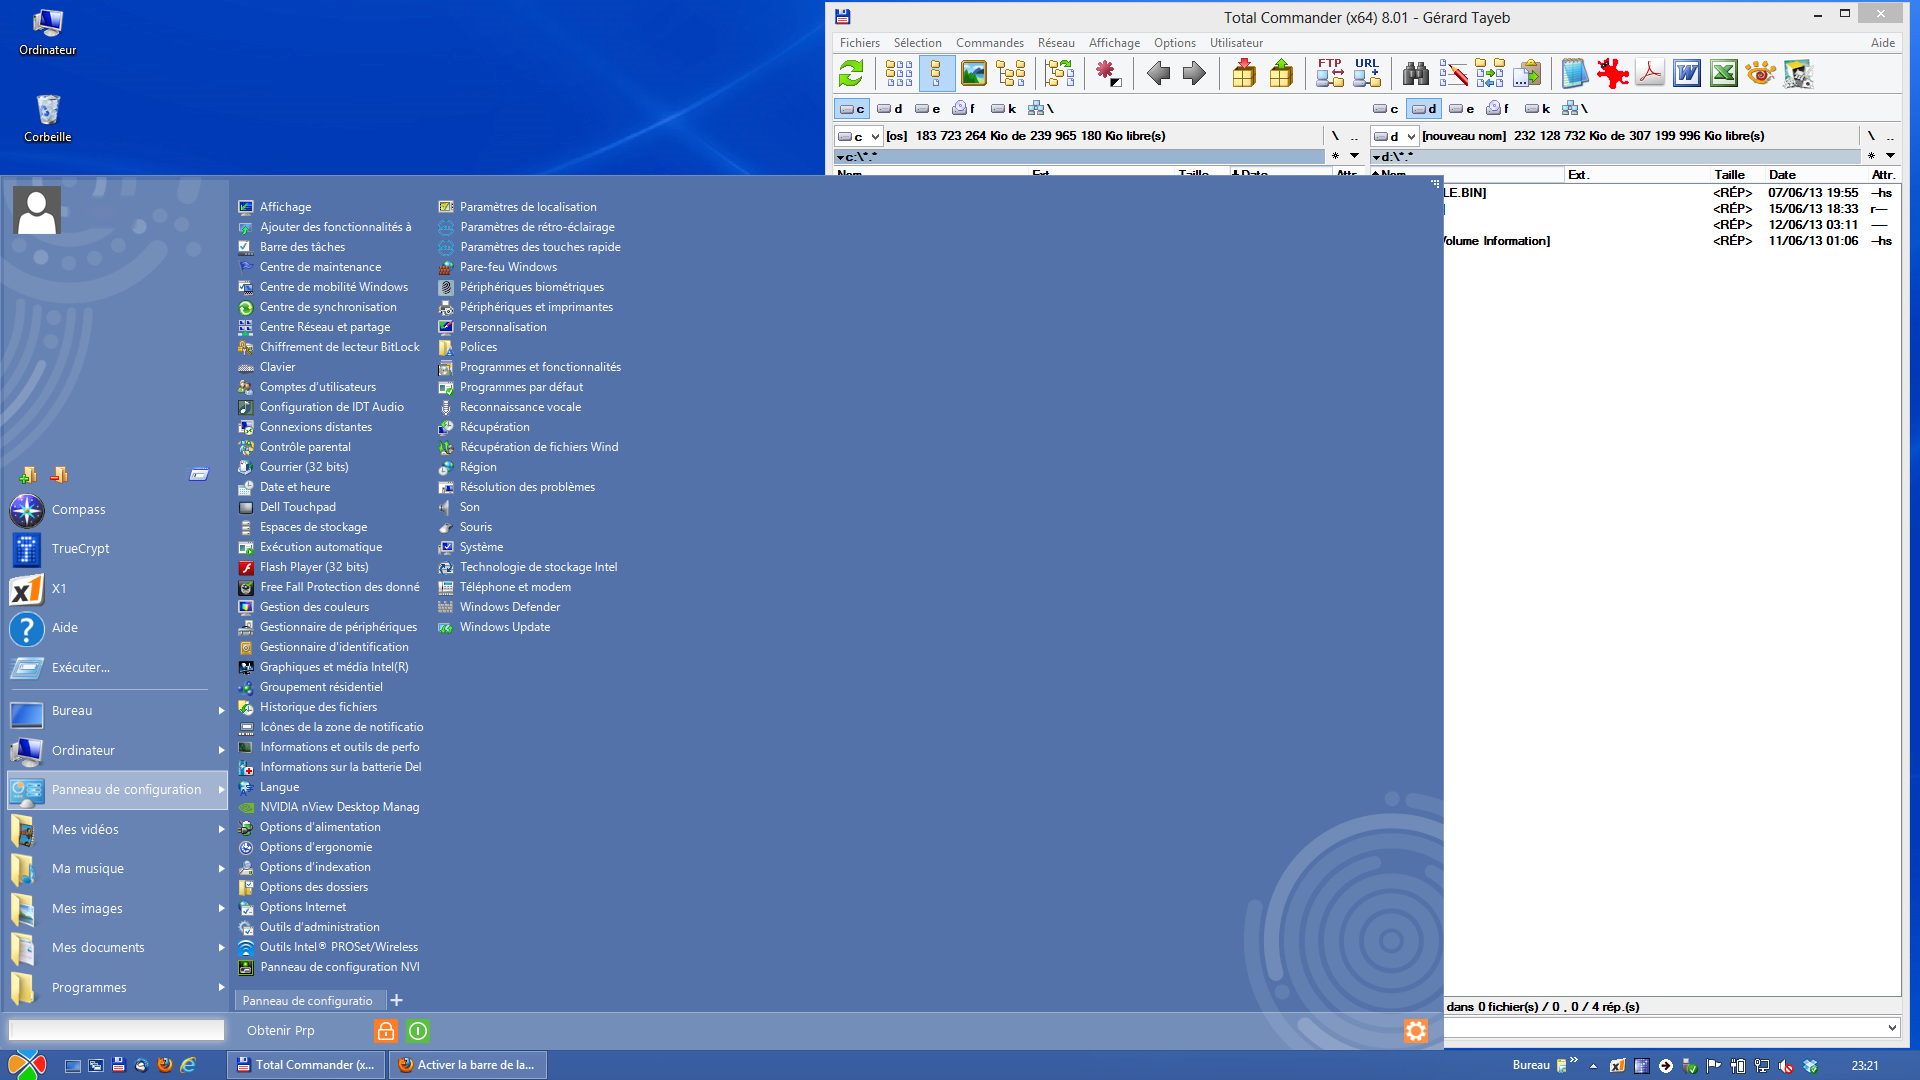
Task: Open the FTP connection icon
Action: coord(1330,73)
